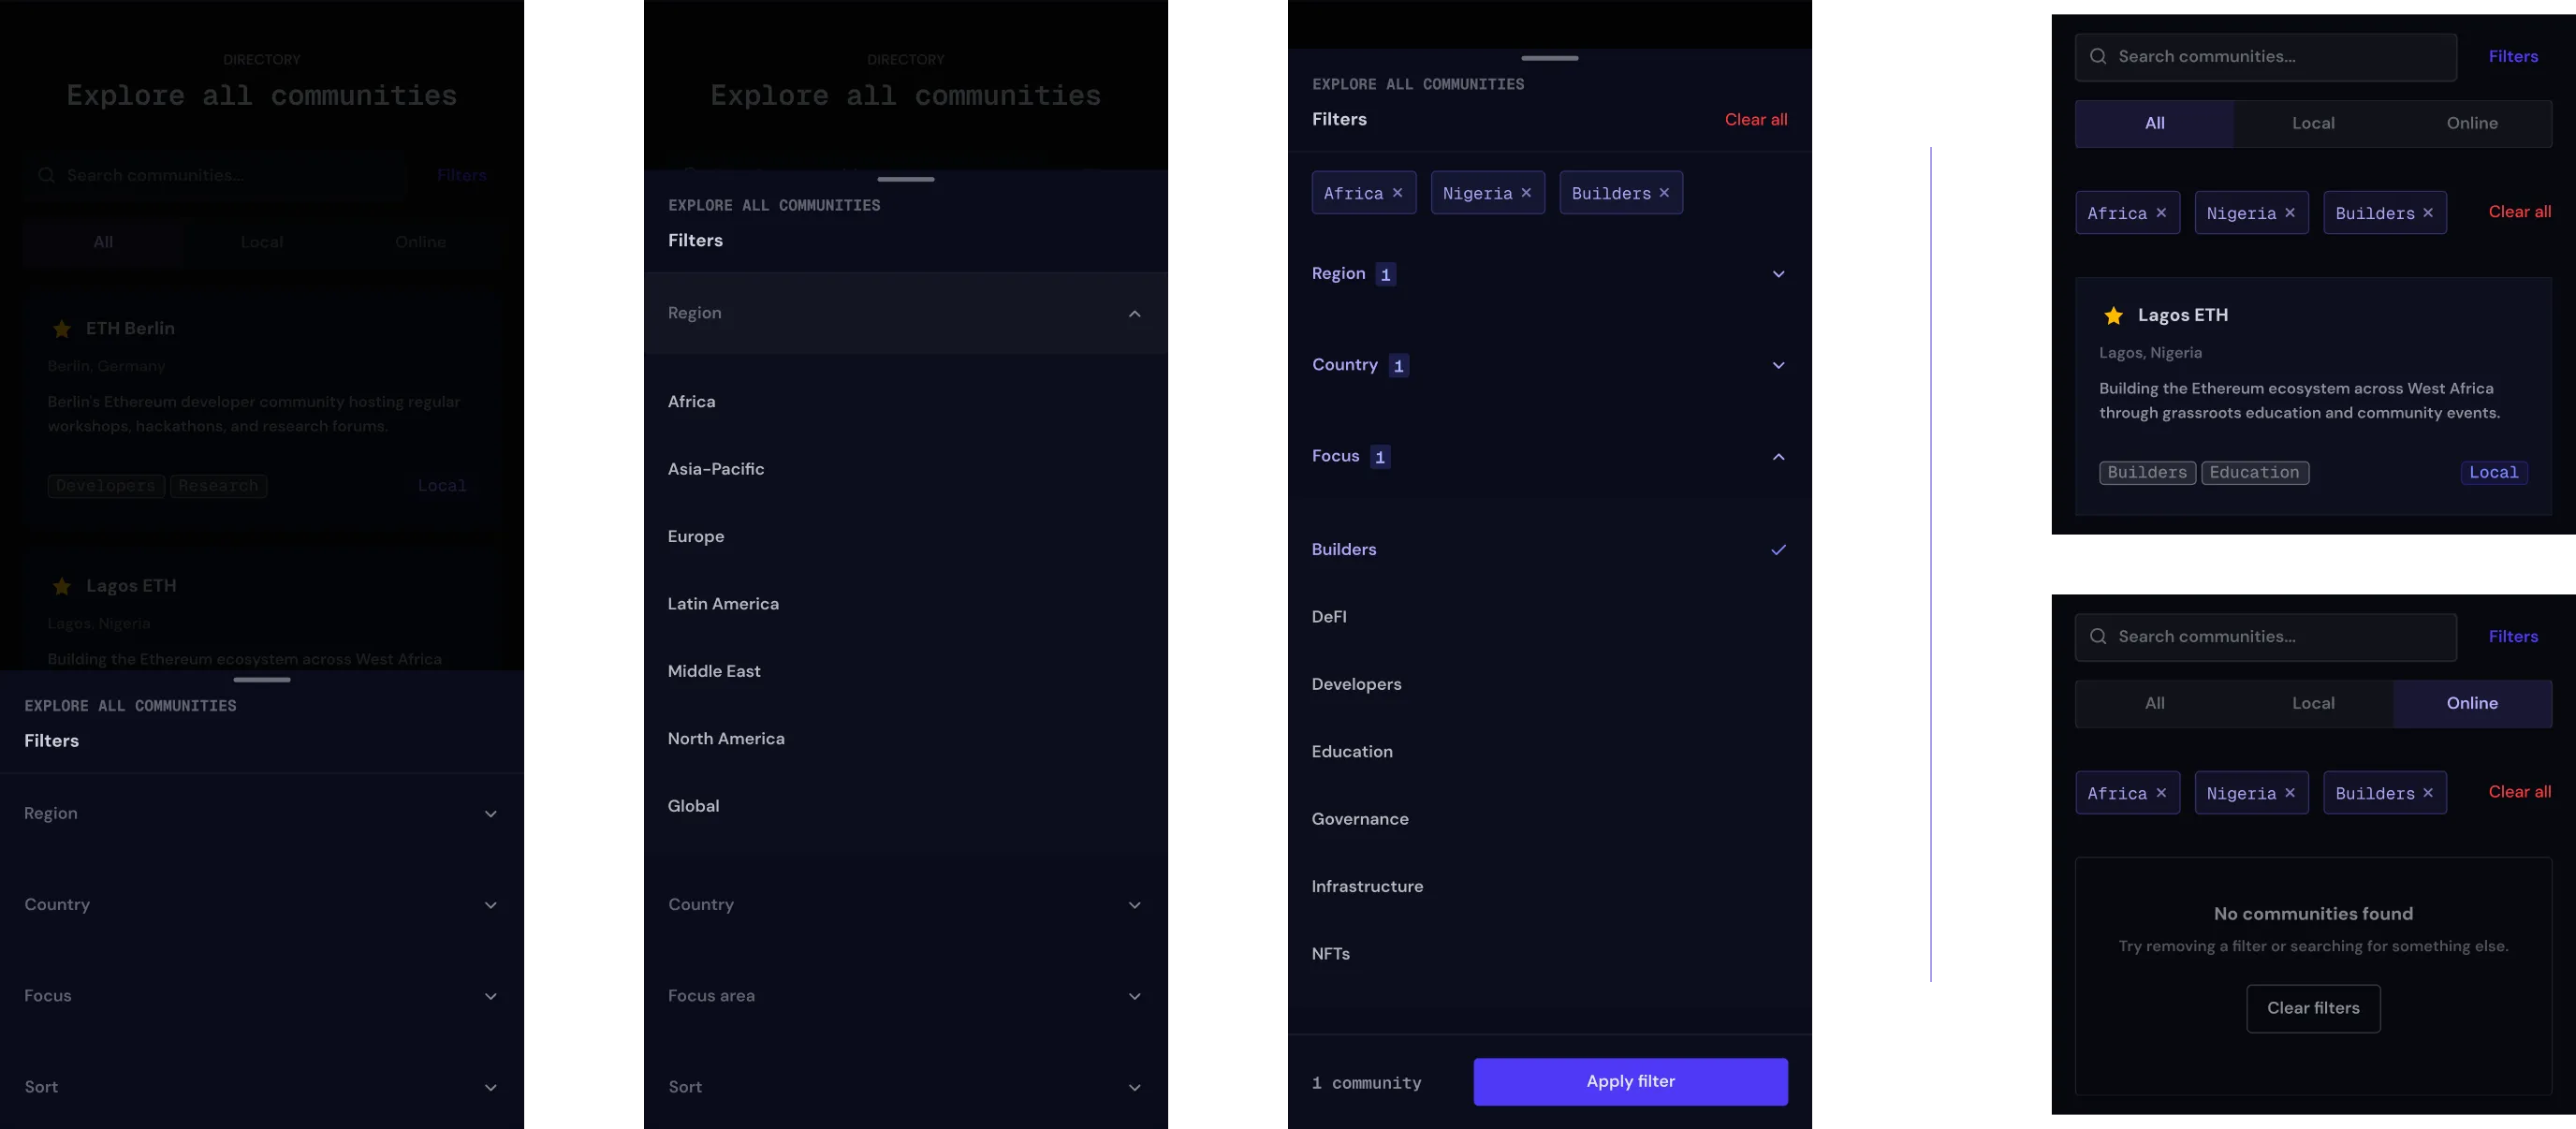
Task: Select the NFTs focus option
Action: 1549,954
